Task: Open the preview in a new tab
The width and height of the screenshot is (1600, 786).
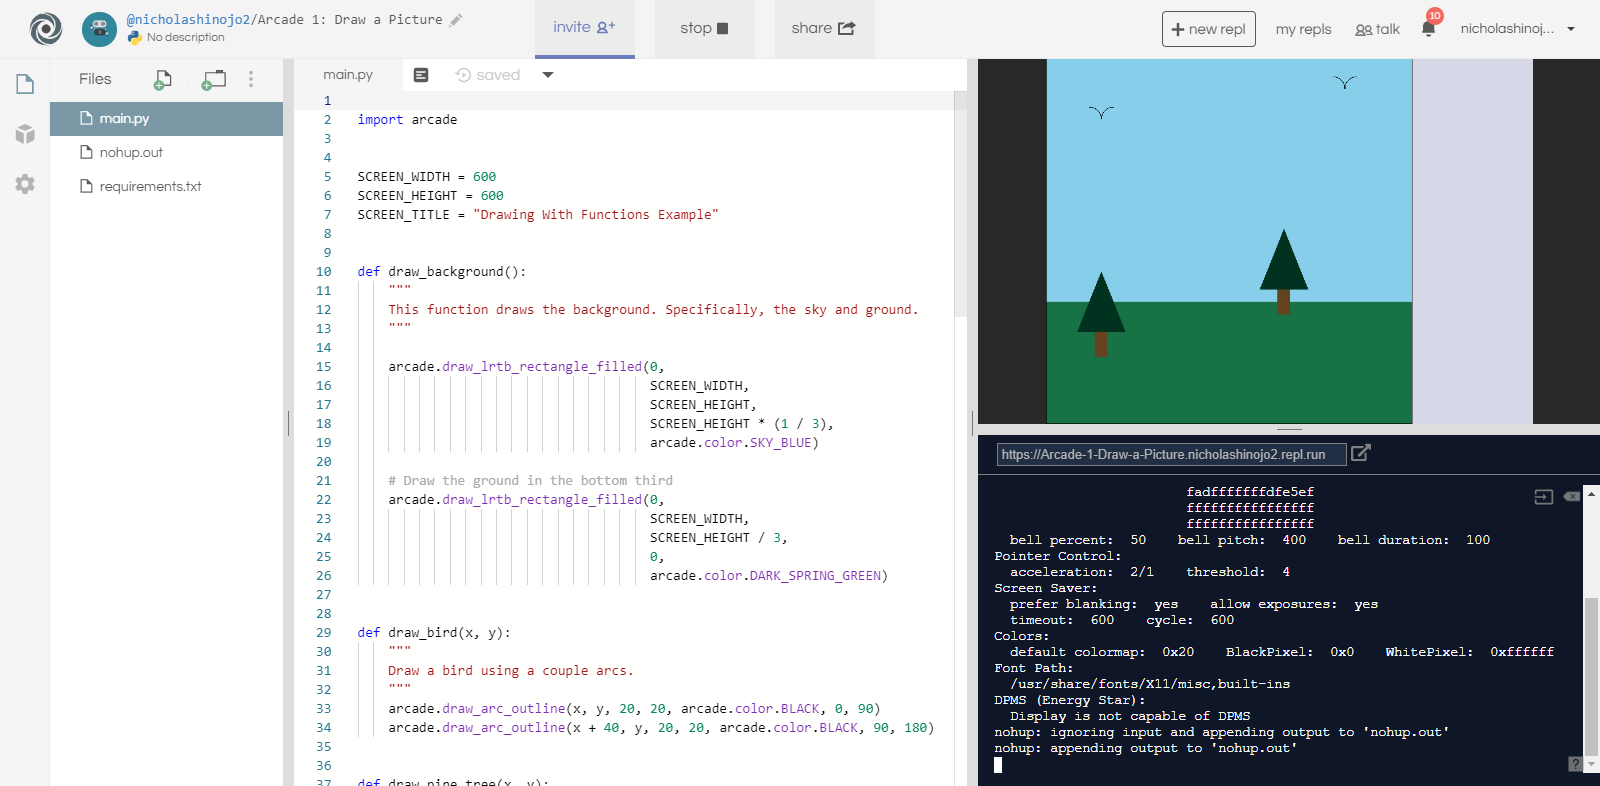Action: click(1360, 453)
